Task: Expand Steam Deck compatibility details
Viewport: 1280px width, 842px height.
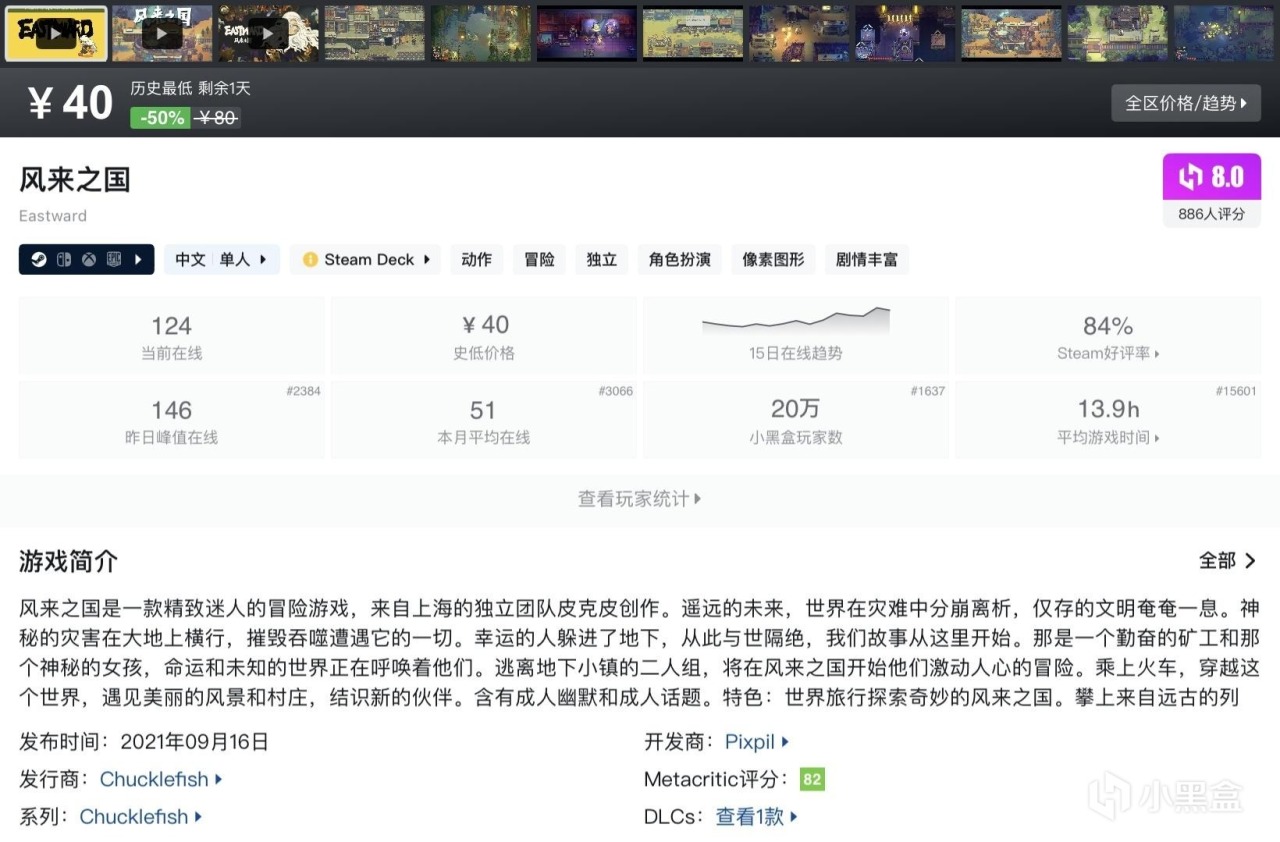Action: click(x=365, y=260)
